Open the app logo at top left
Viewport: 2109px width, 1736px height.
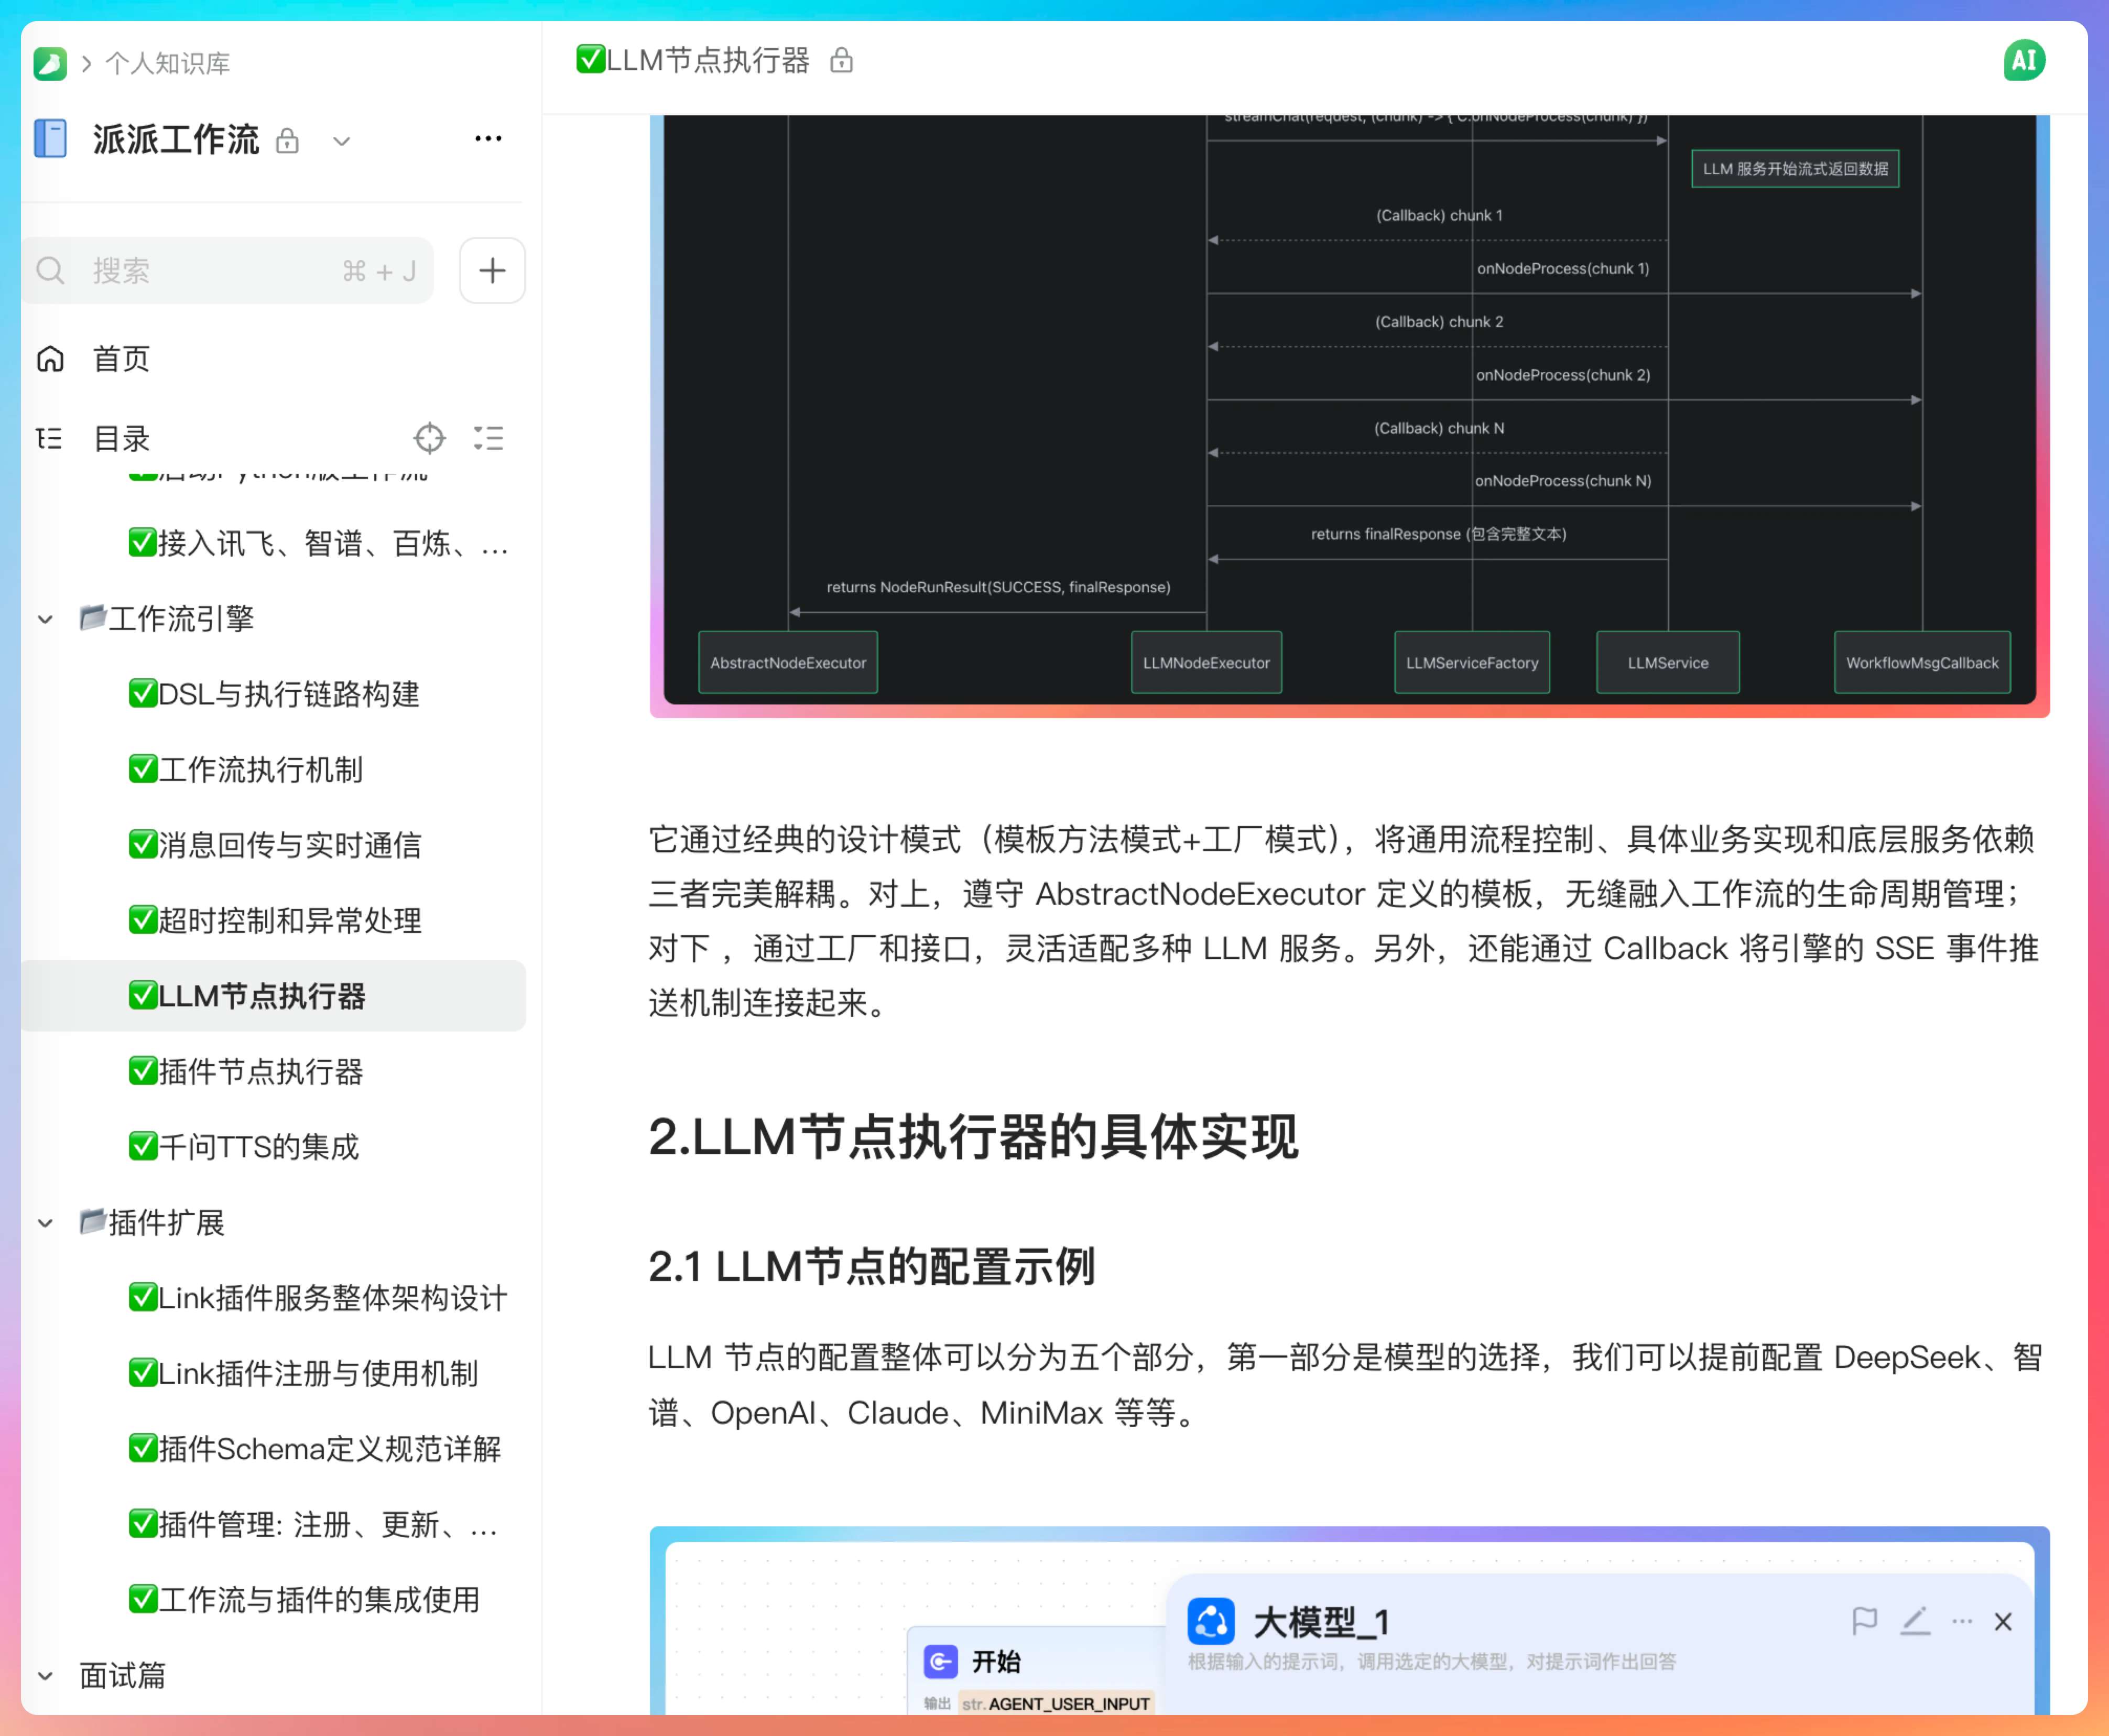50,64
